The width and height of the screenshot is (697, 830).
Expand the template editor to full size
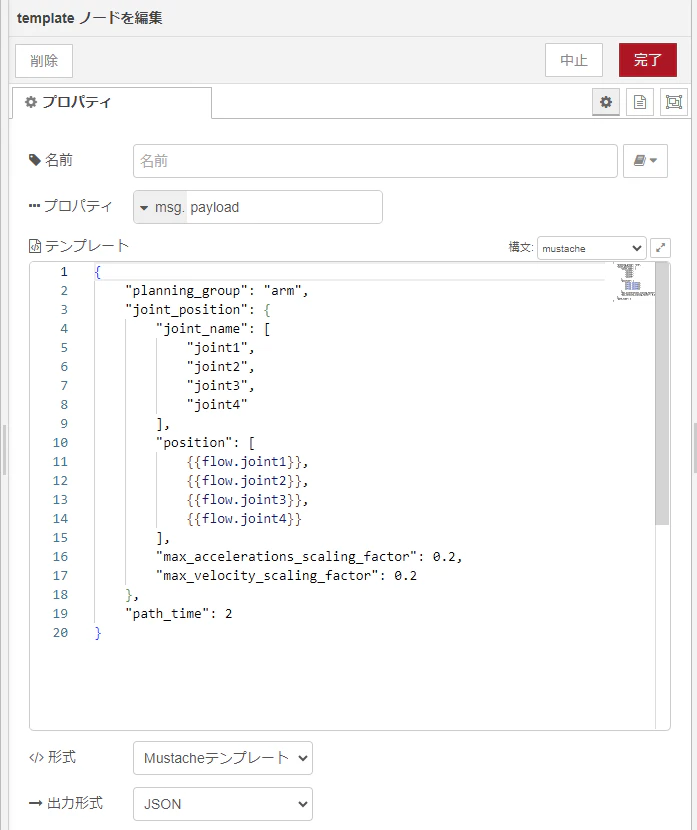tap(660, 248)
